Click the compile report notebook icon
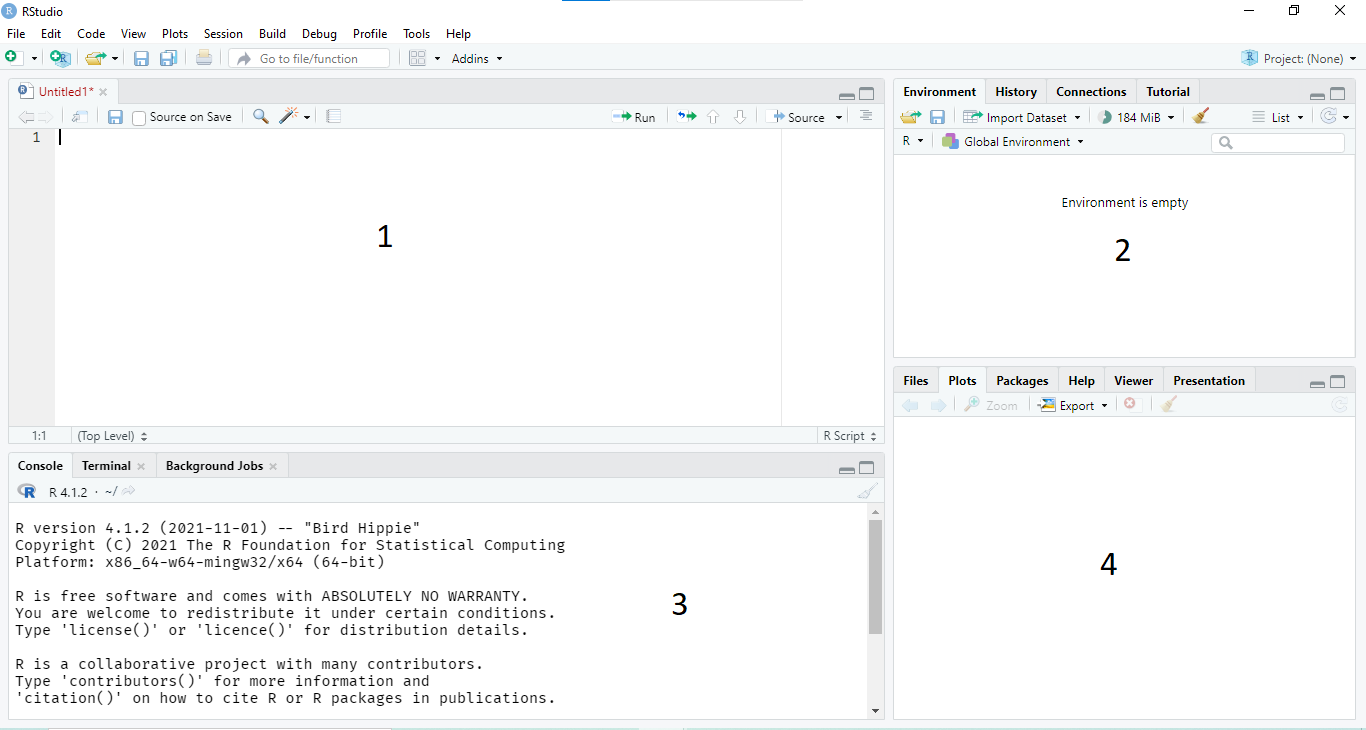This screenshot has width=1366, height=730. point(334,117)
